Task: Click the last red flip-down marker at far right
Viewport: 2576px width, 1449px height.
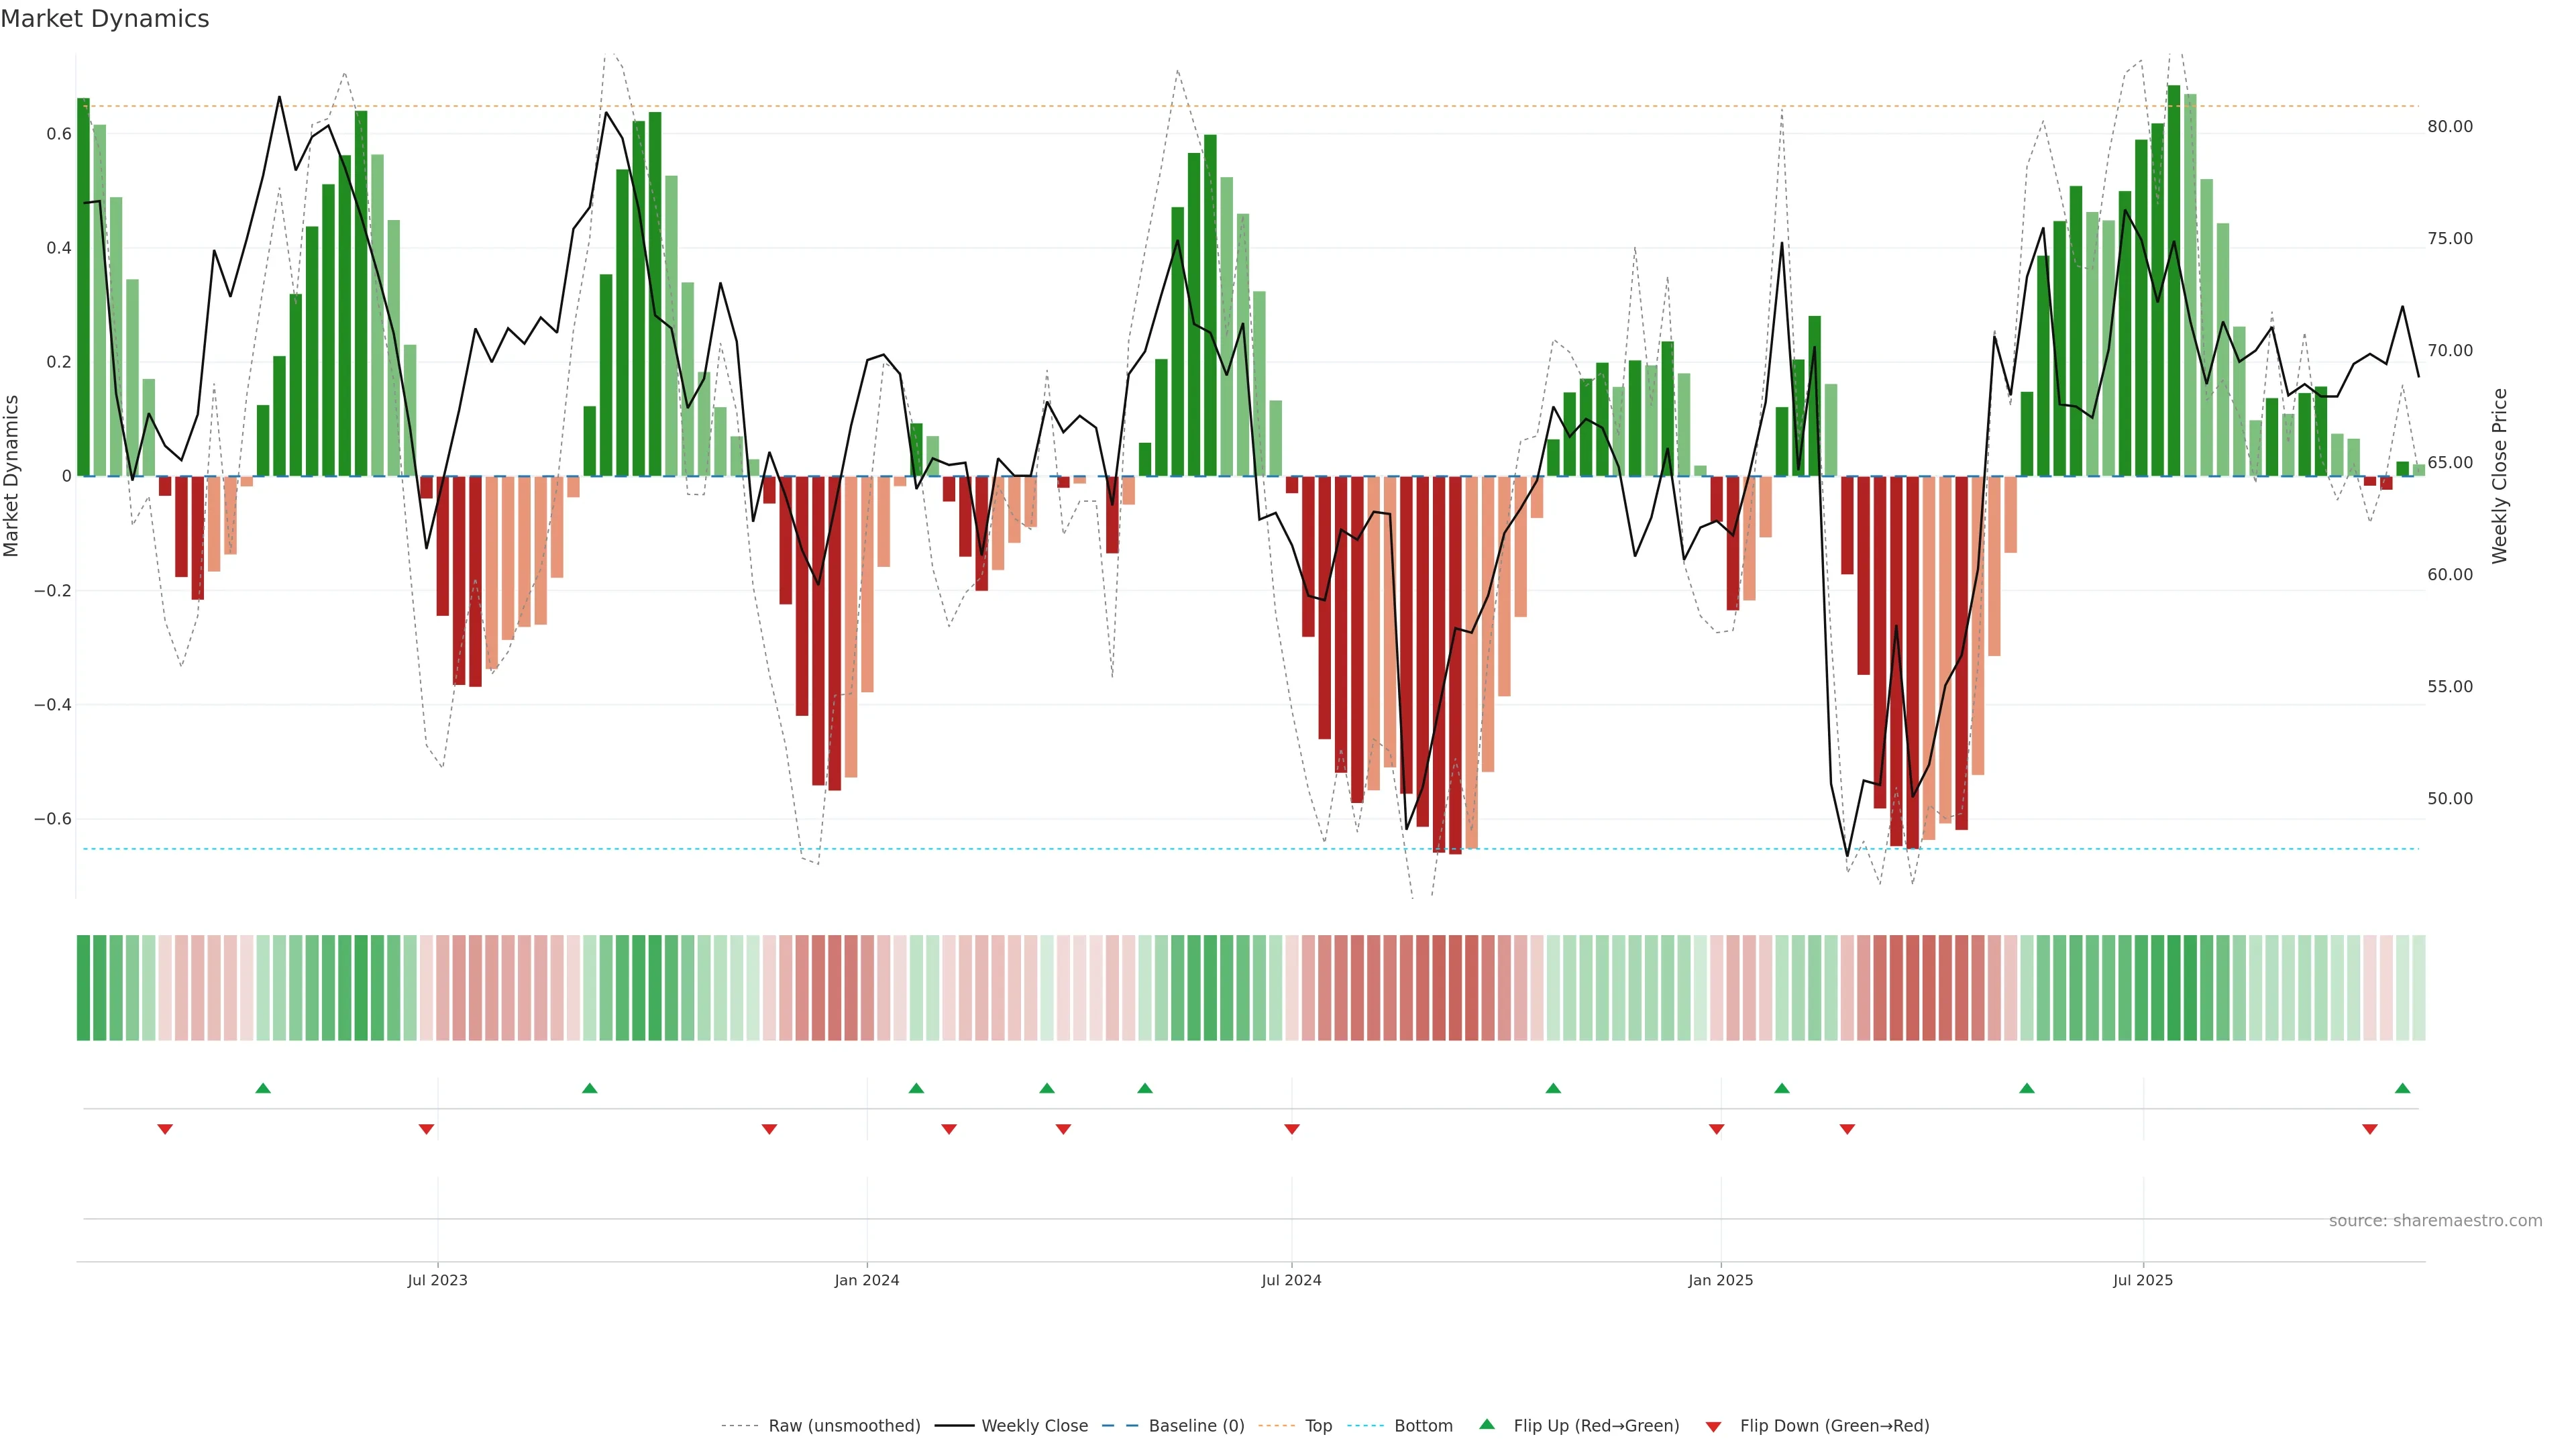Action: tap(2369, 1129)
